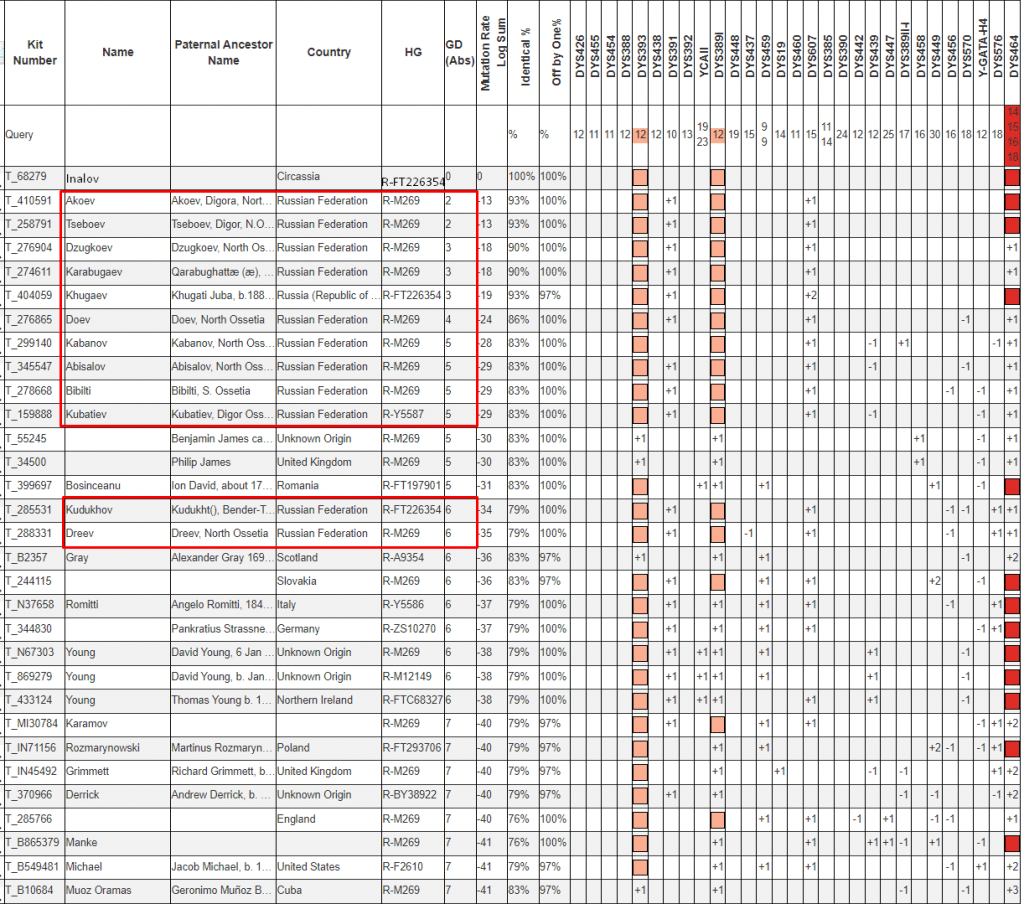The image size is (1024, 904).
Task: Click the Query row label
Action: (20, 135)
